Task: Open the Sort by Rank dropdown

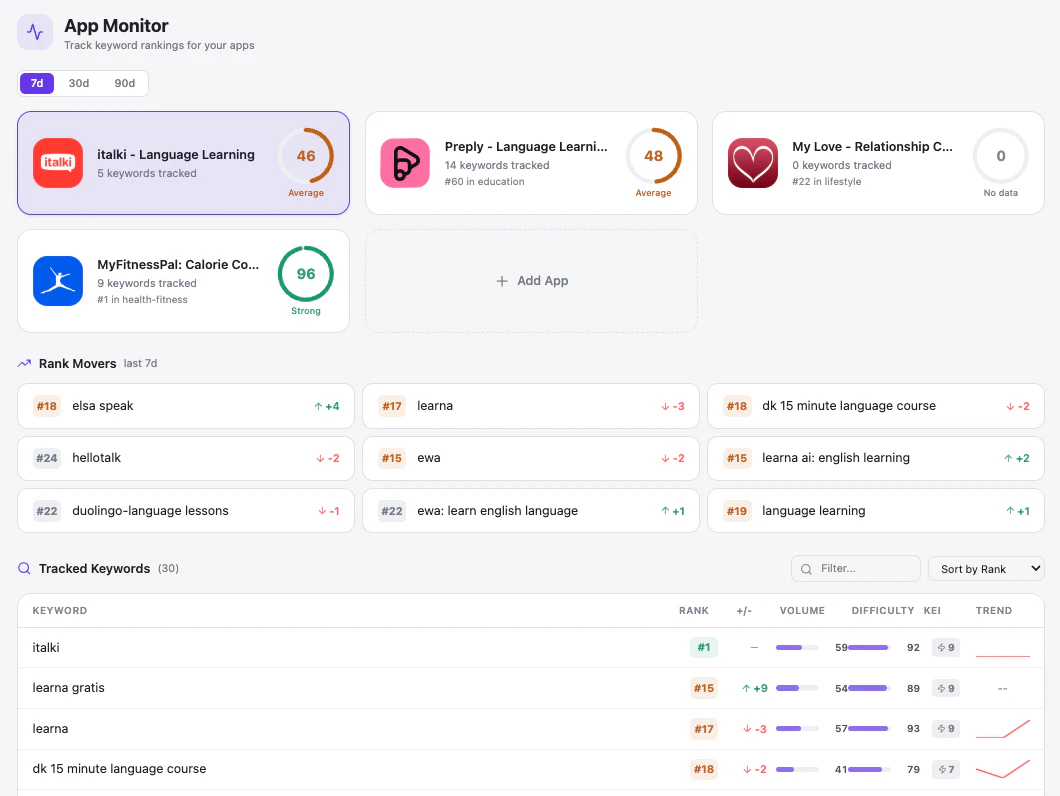Action: pyautogui.click(x=986, y=569)
